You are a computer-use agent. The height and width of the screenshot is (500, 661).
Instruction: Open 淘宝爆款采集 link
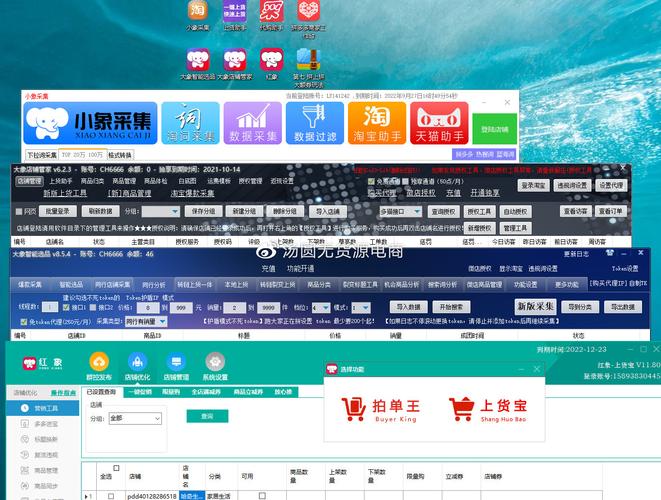192,193
